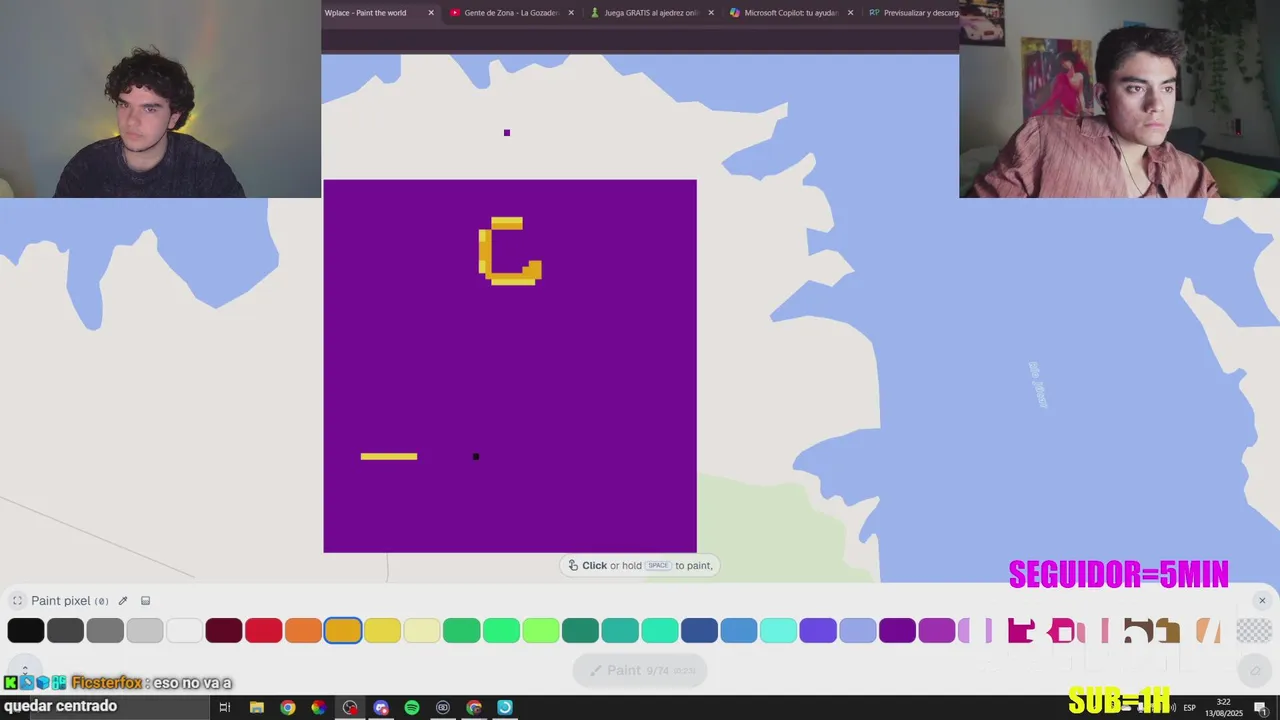Pick the teal color swatch
The height and width of the screenshot is (720, 1280).
[x=620, y=630]
